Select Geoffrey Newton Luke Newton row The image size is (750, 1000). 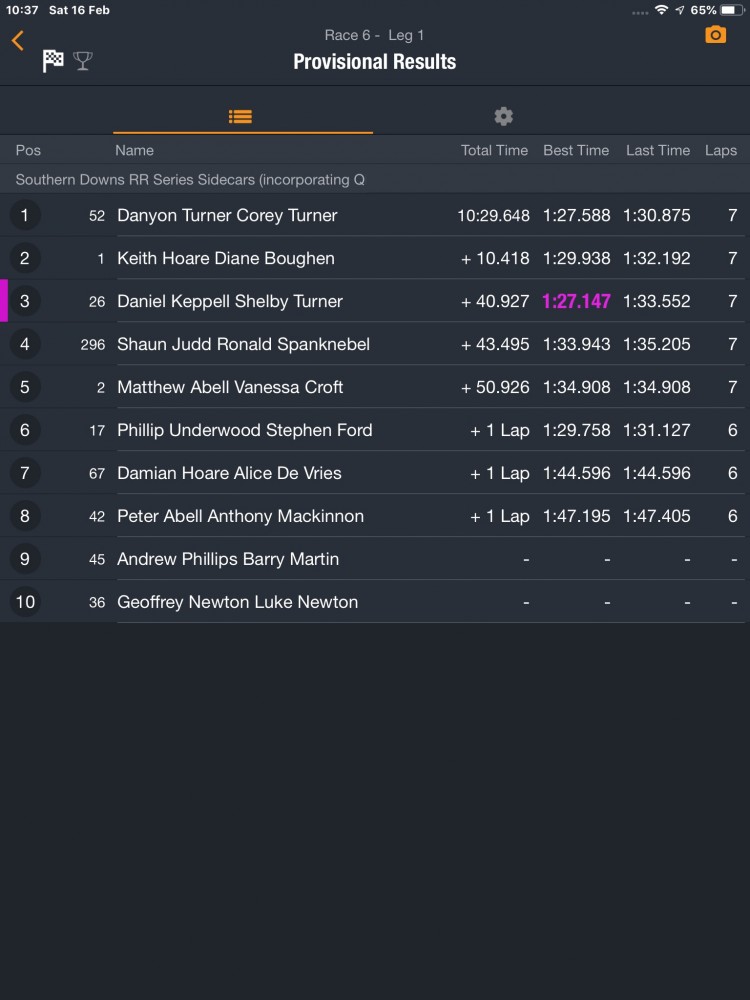[237, 602]
